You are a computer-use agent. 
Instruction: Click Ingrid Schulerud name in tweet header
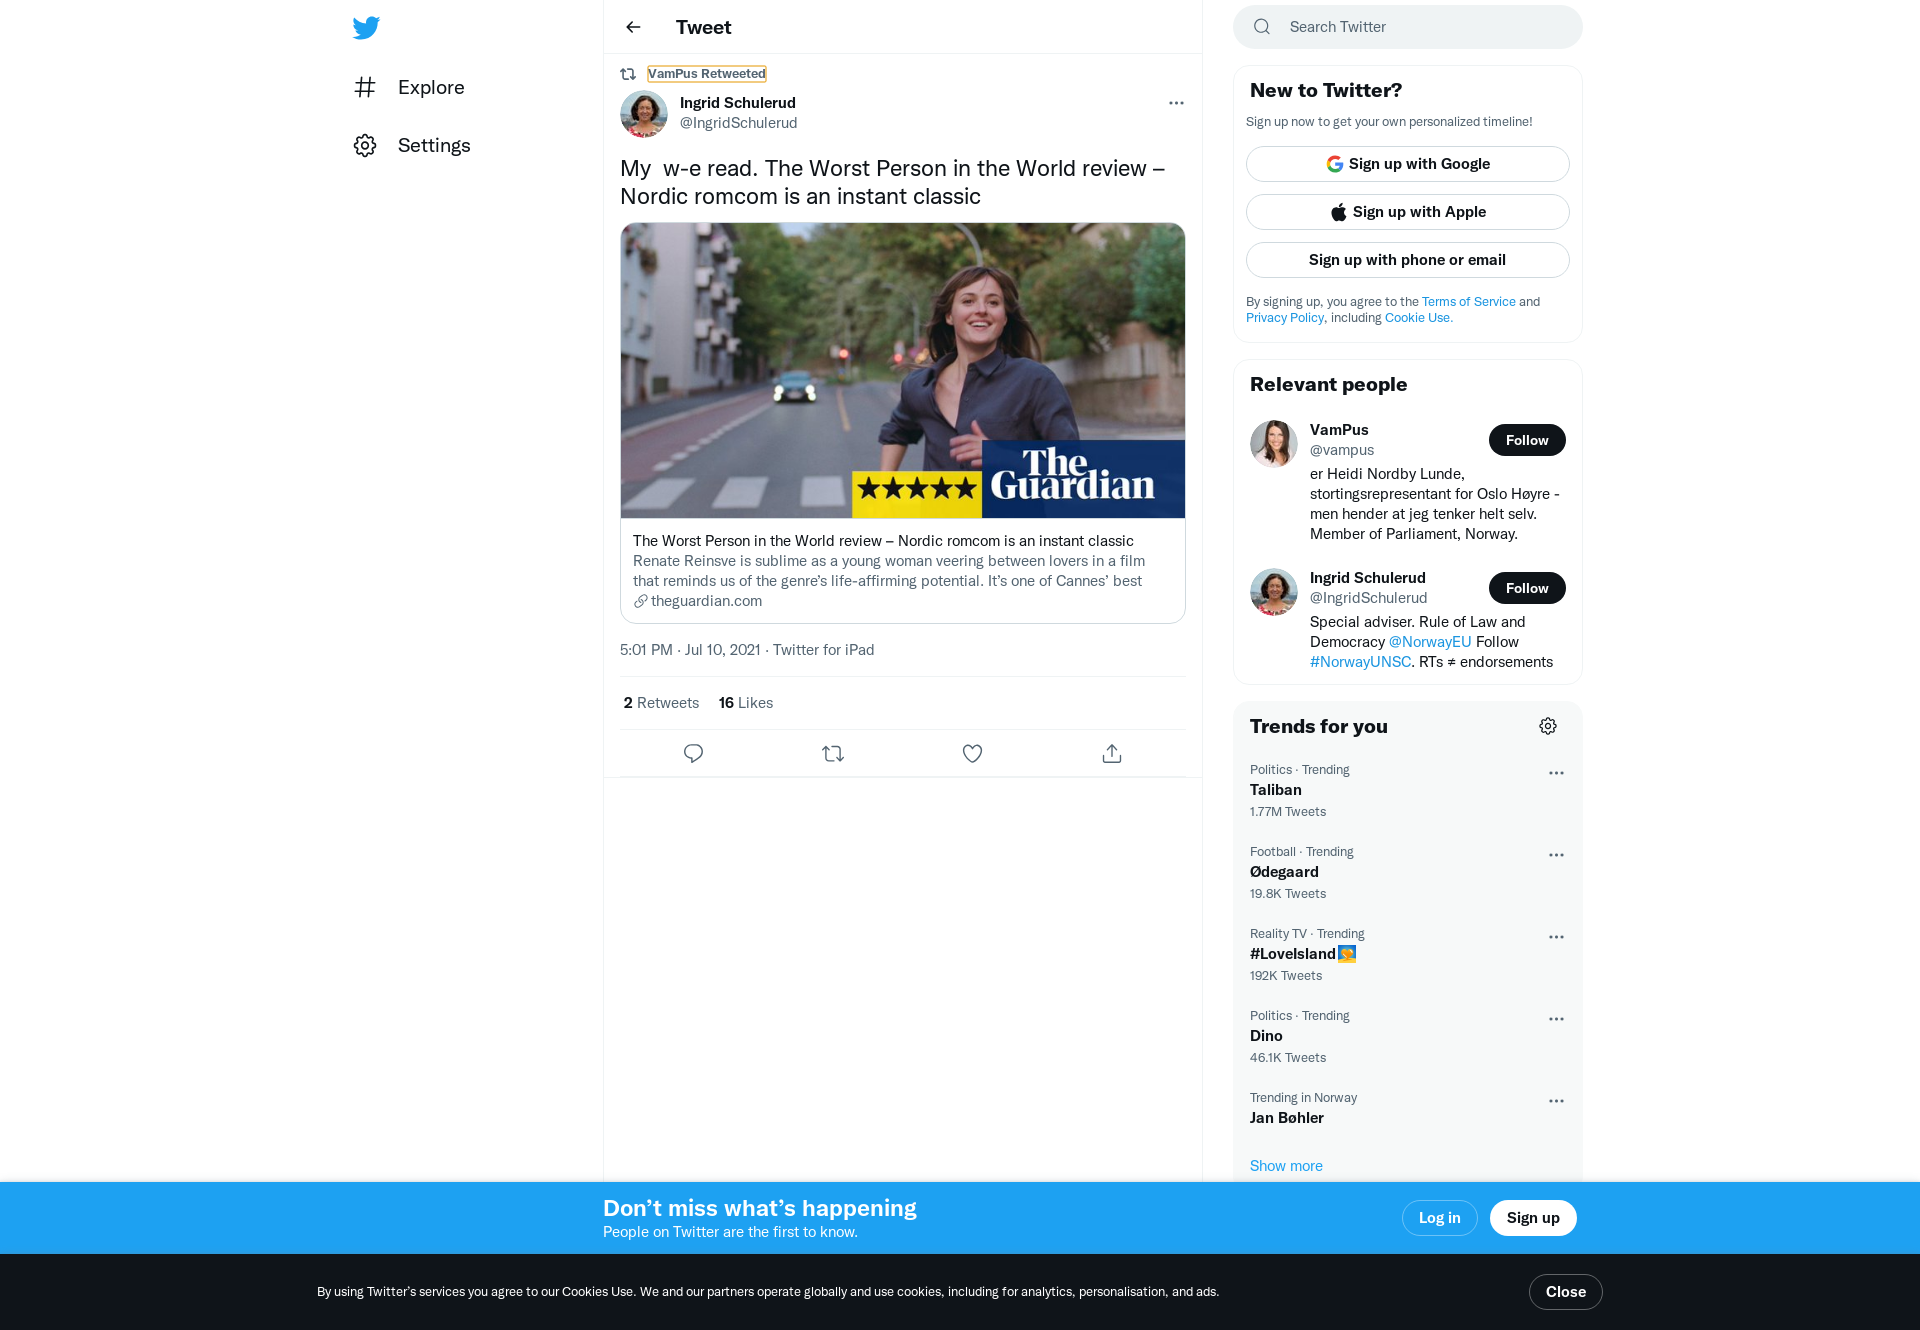738,103
